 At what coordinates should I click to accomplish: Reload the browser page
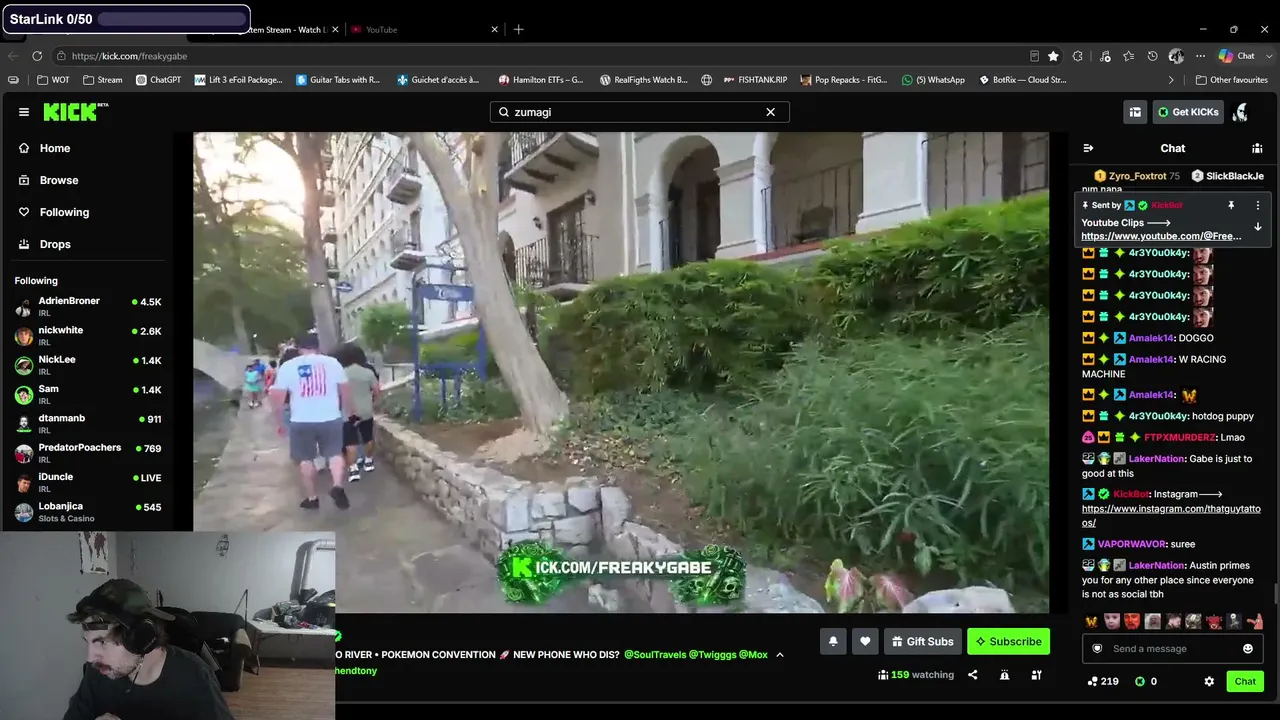coord(37,56)
